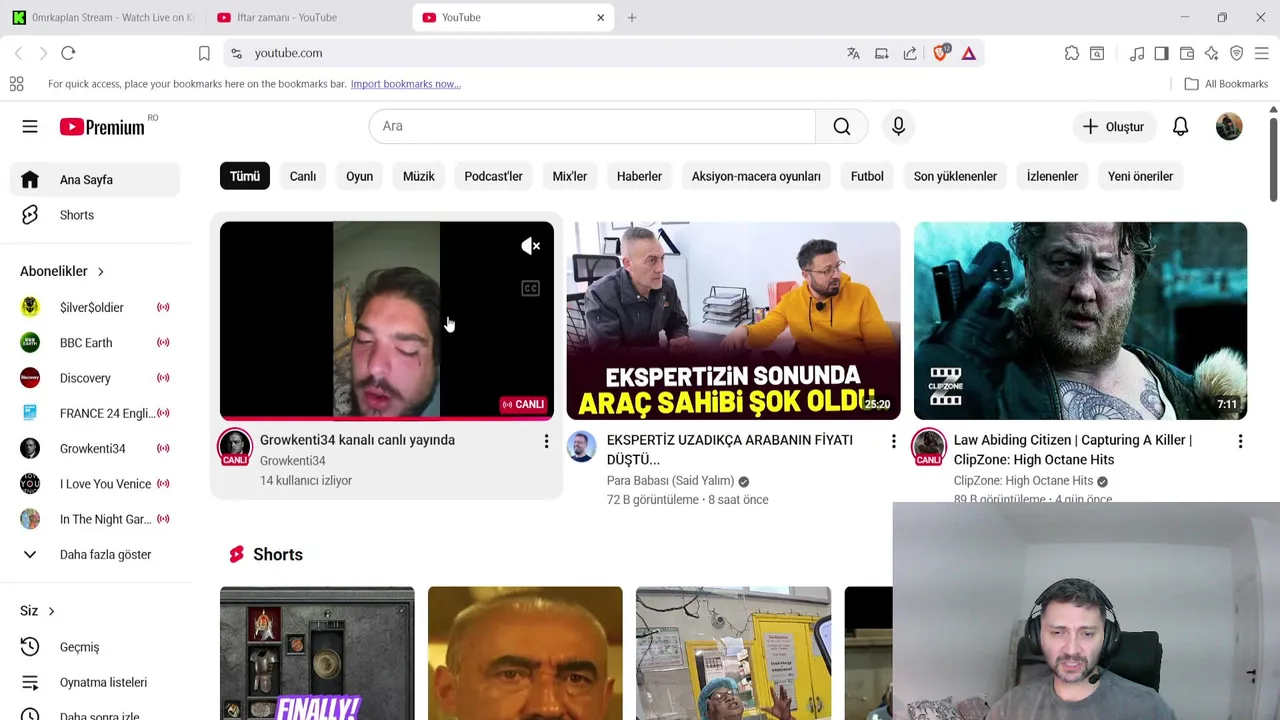
Task: Select the Haberler filter chip
Action: click(639, 176)
